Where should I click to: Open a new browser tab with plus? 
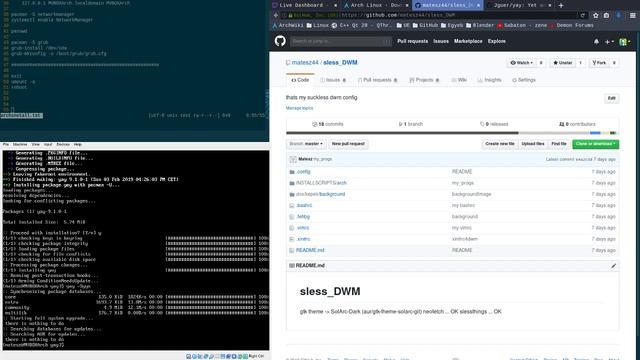click(561, 5)
